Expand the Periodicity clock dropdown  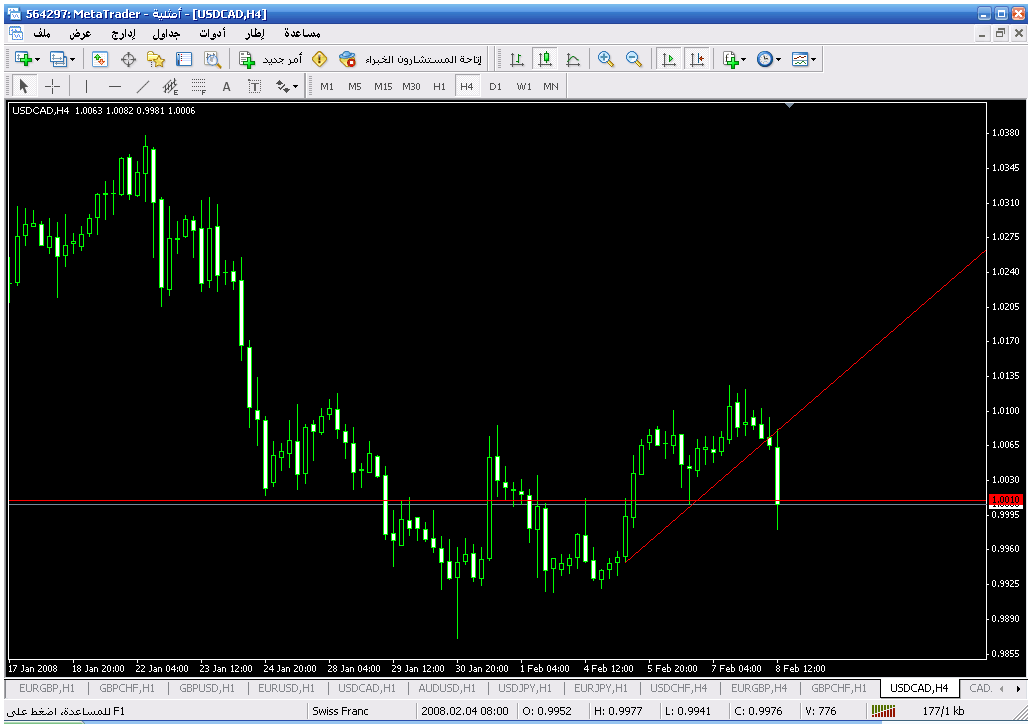pyautogui.click(x=779, y=59)
